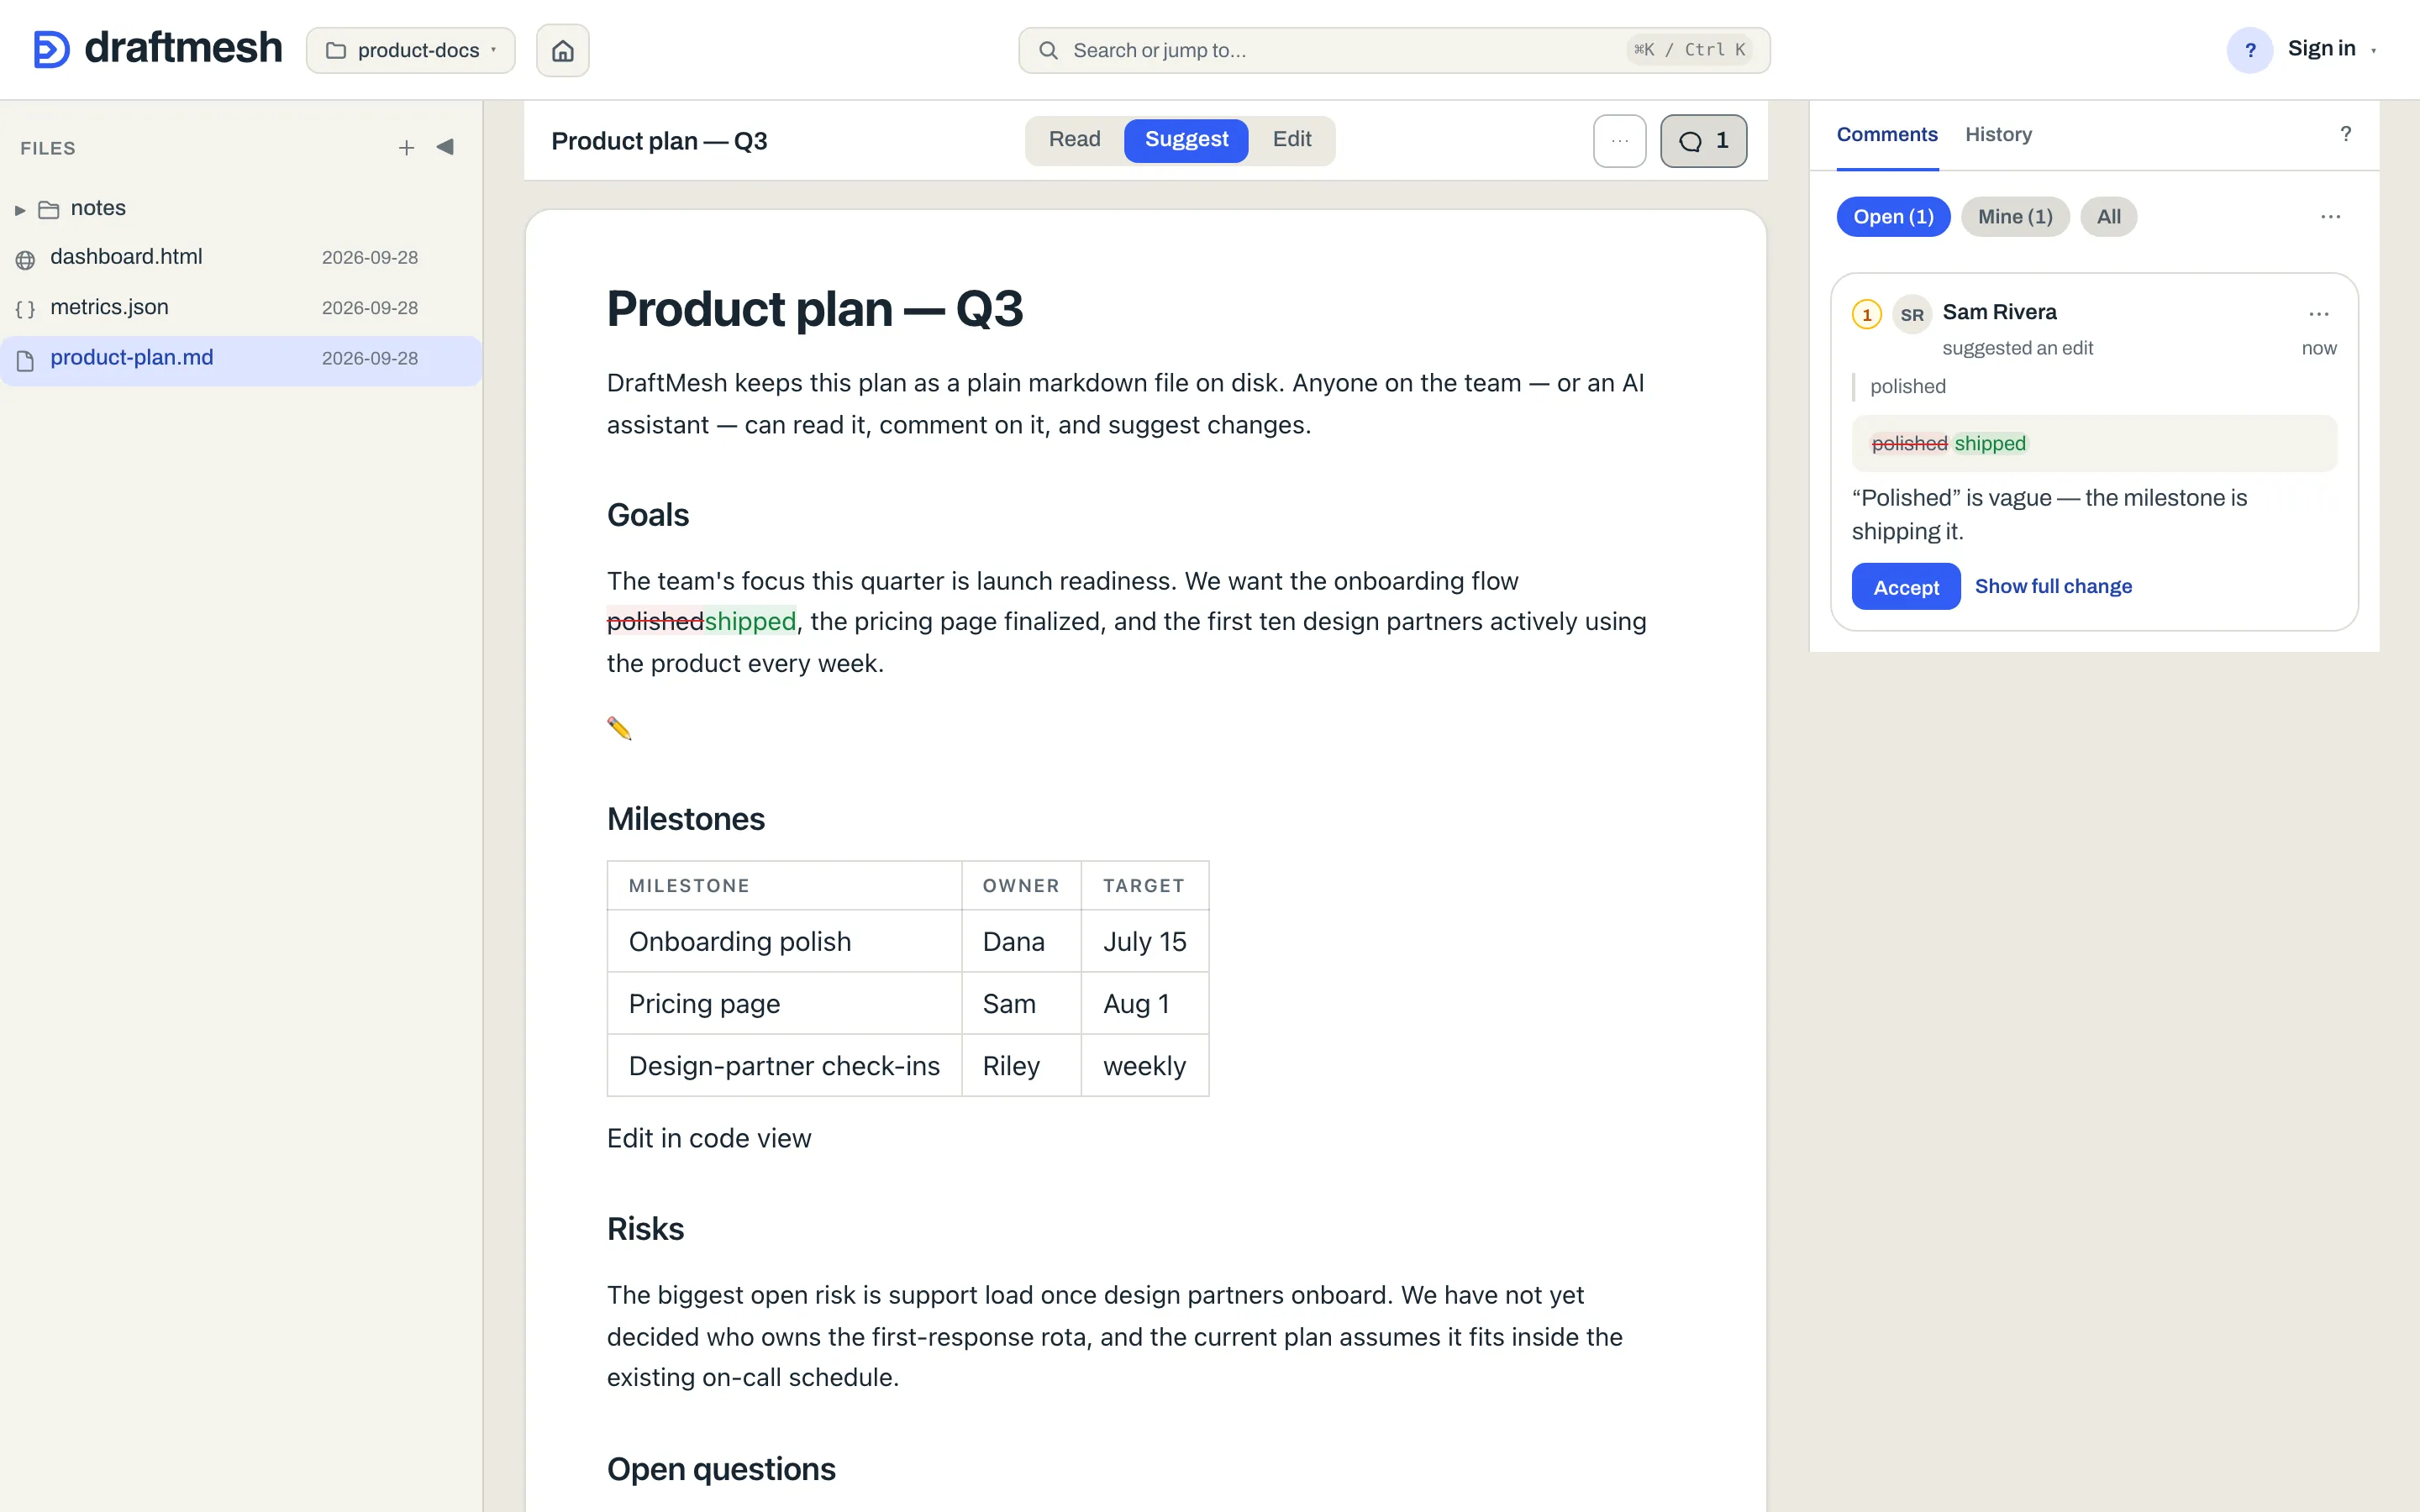
Task: Open metrics.json file
Action: pos(240,308)
